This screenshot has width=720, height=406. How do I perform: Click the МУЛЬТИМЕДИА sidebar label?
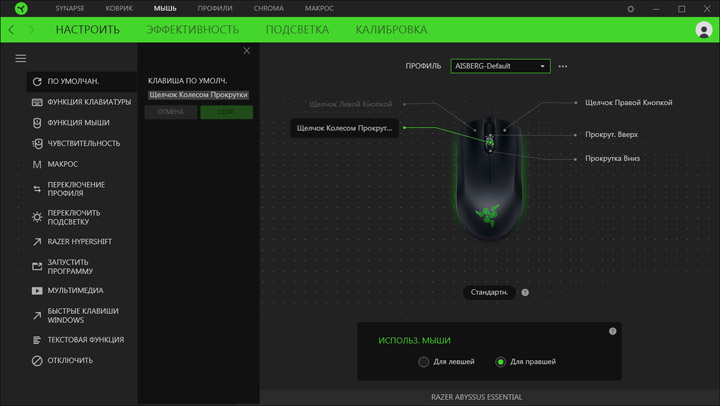(75, 291)
